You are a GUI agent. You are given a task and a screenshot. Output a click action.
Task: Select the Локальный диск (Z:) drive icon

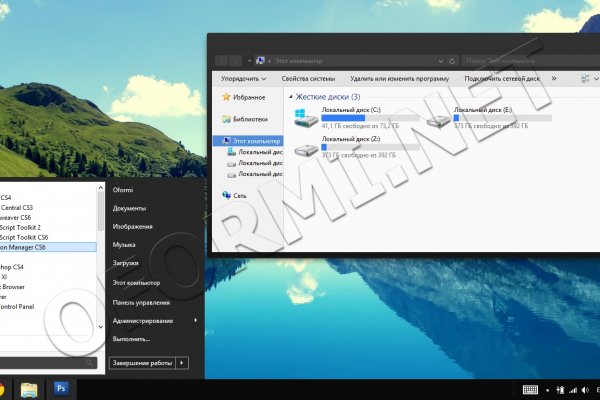[x=306, y=152]
